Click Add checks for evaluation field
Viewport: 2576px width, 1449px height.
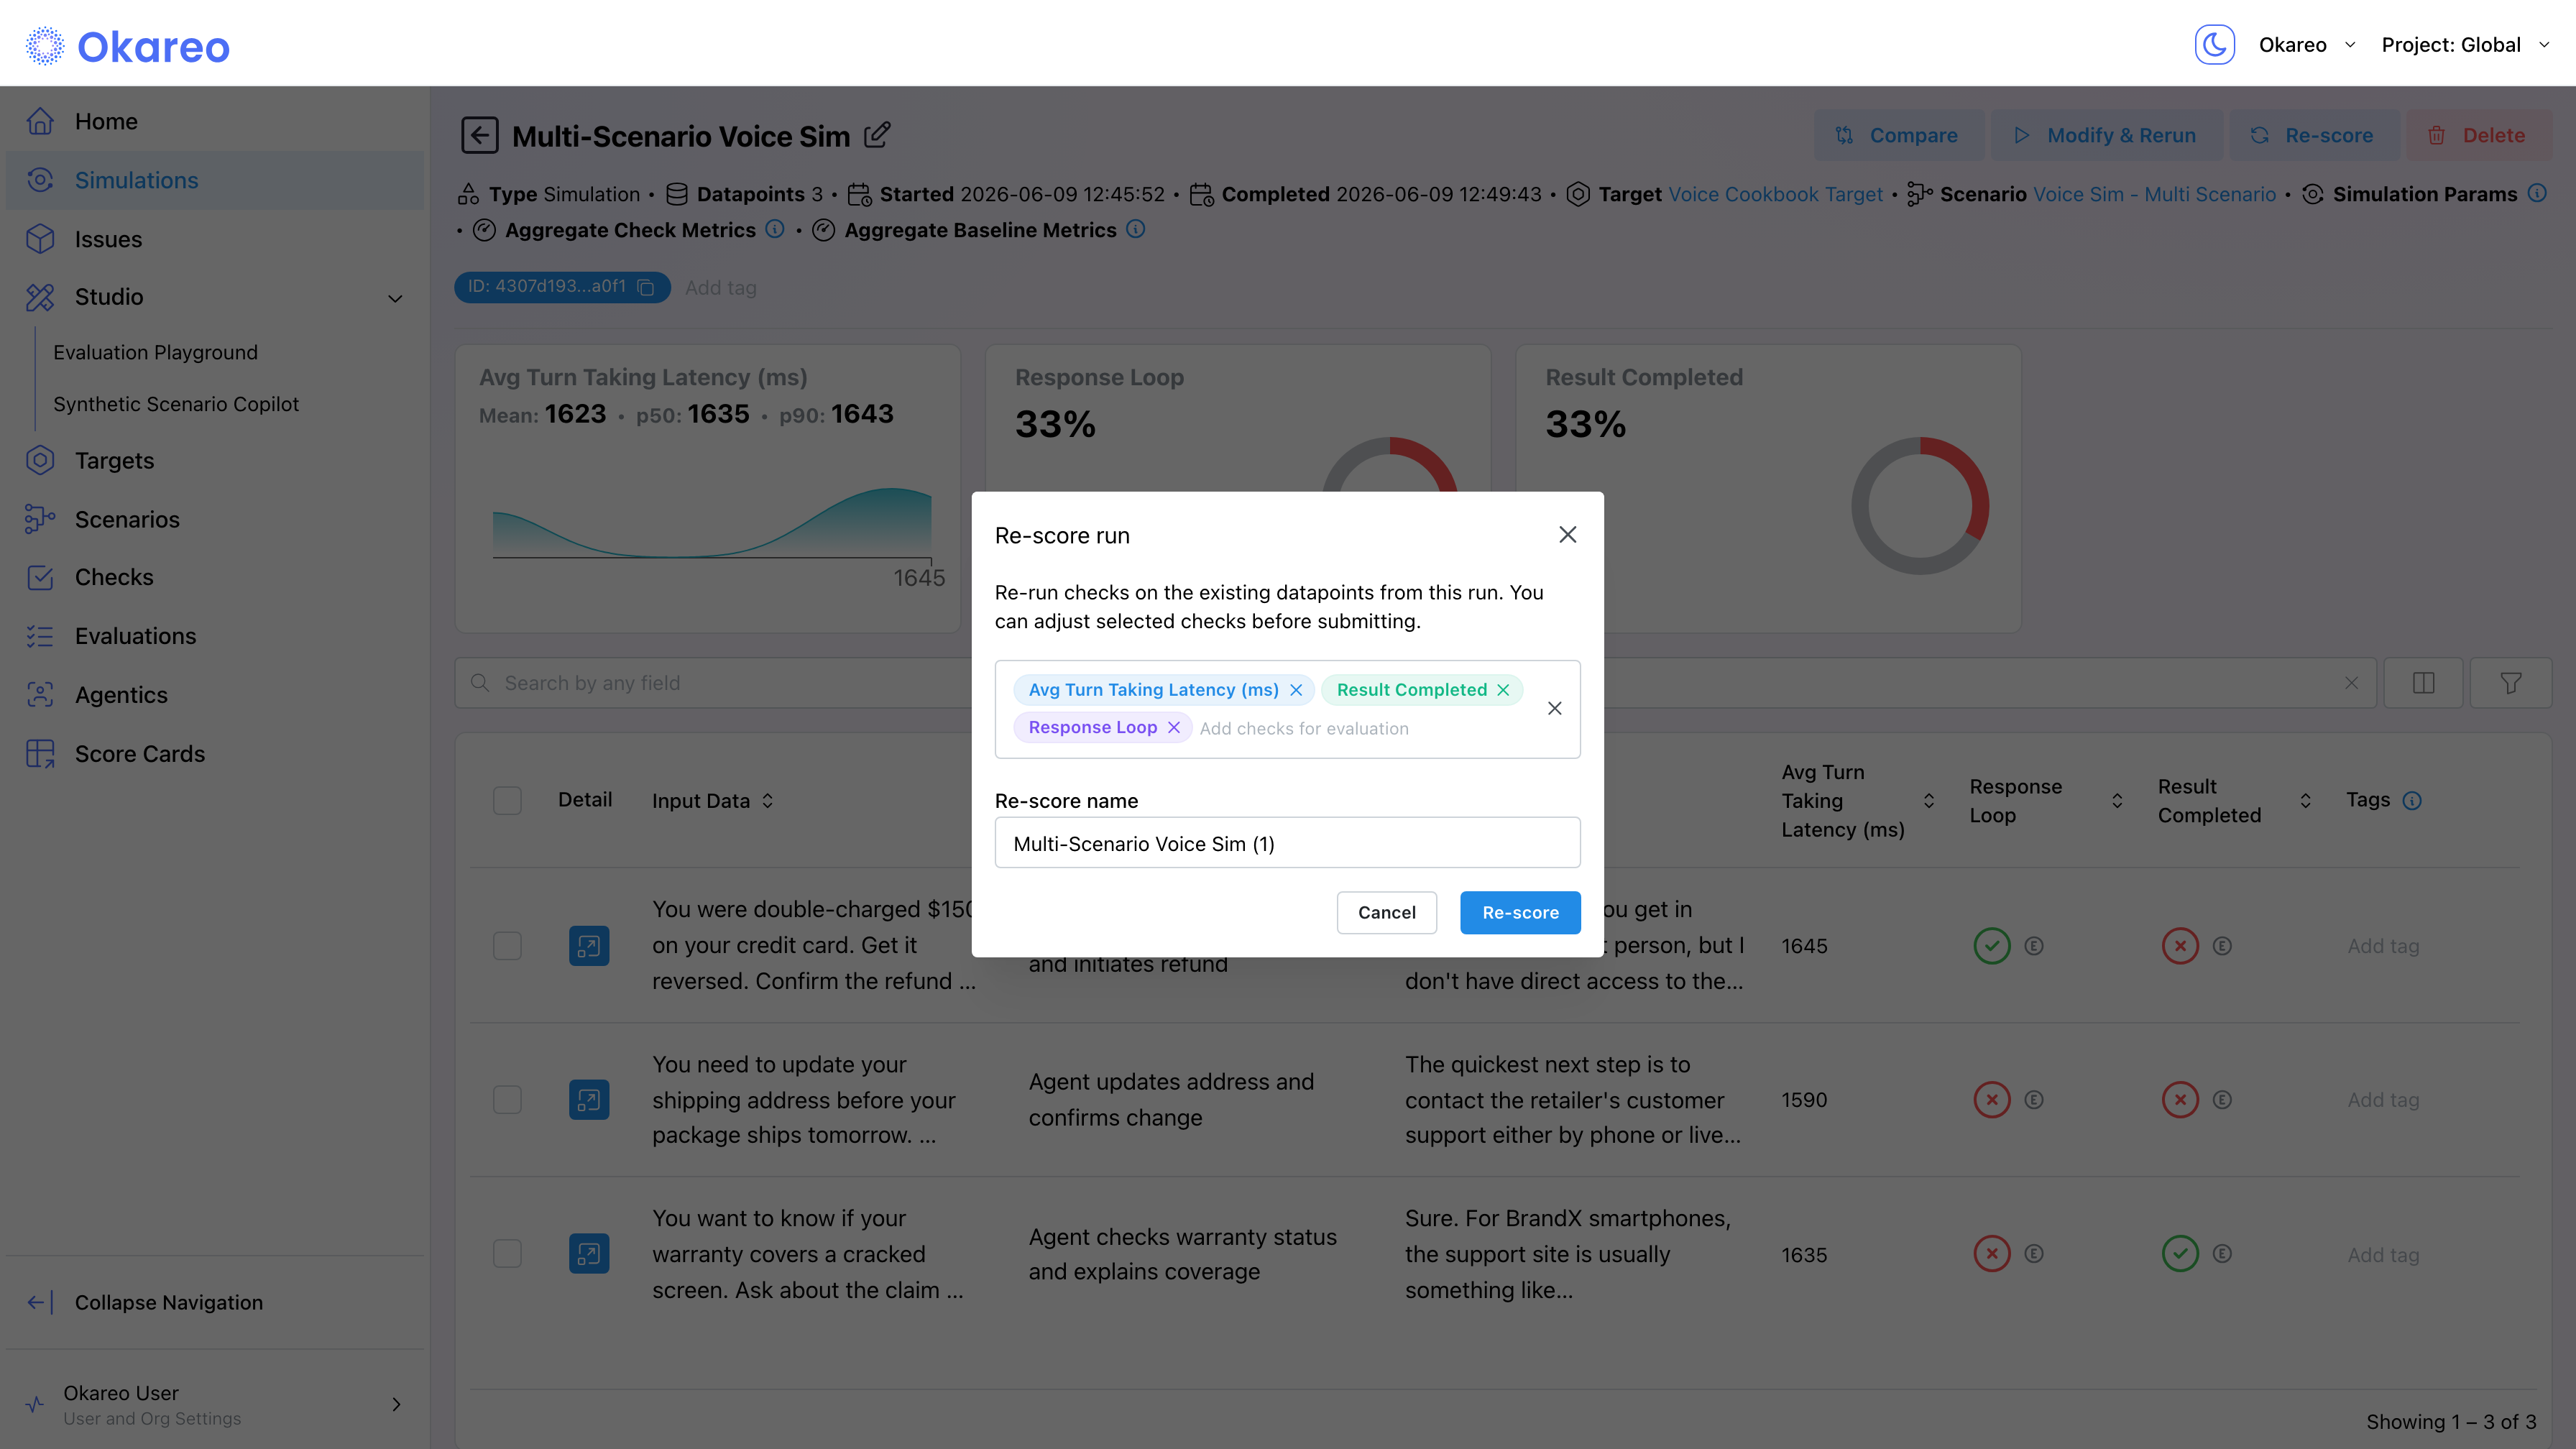[x=1304, y=728]
